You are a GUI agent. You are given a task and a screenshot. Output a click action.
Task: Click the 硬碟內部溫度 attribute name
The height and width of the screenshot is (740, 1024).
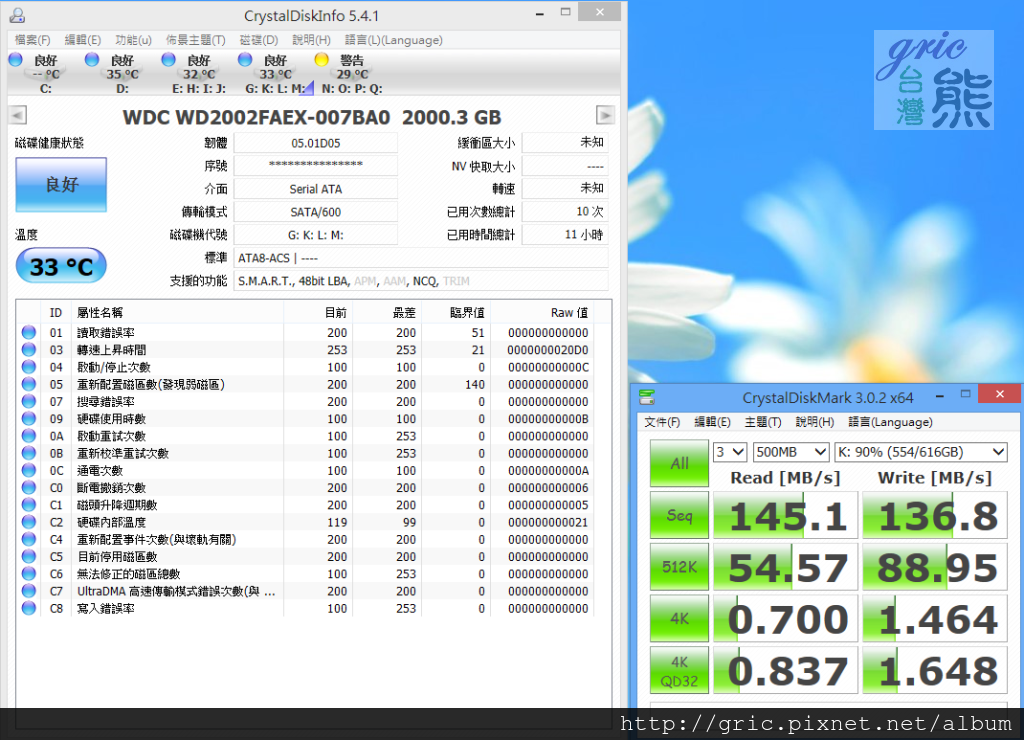click(112, 523)
